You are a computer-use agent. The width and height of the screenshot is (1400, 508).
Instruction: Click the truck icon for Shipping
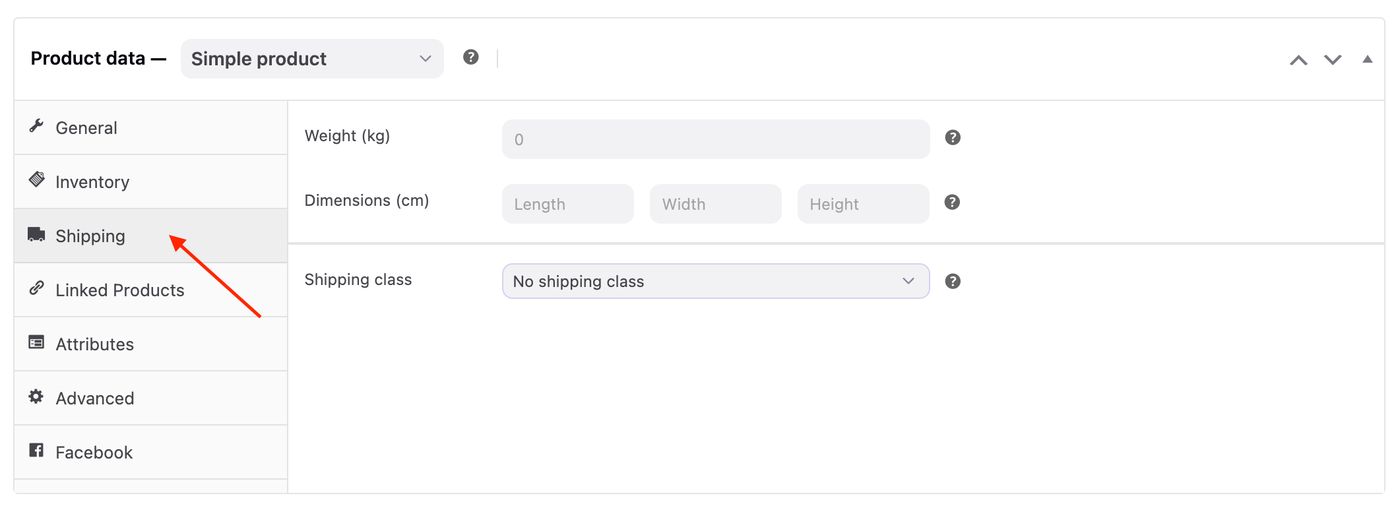37,235
